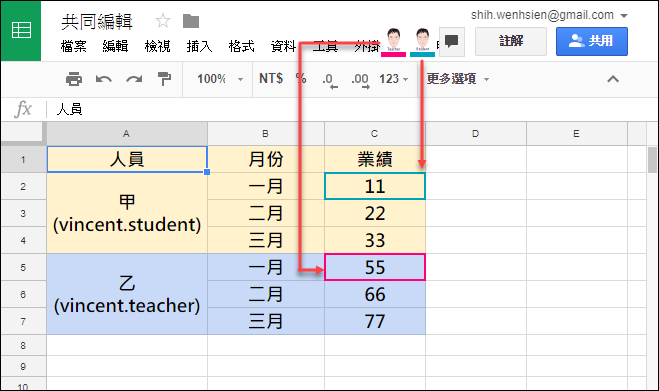Click cell containing 33
The height and width of the screenshot is (391, 659).
tap(374, 240)
